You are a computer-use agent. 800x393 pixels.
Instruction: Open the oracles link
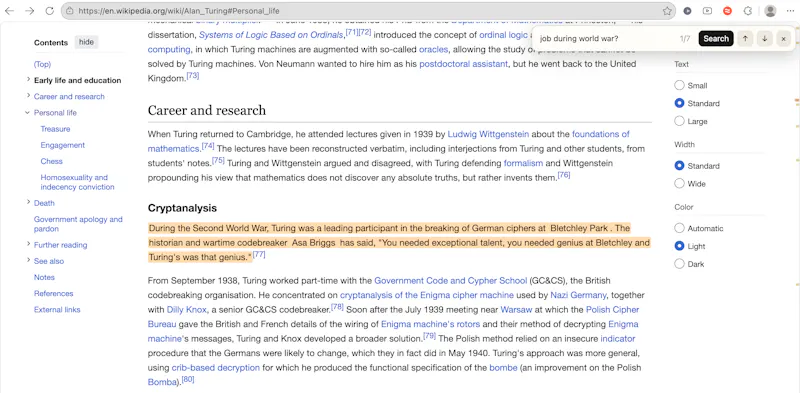point(433,50)
